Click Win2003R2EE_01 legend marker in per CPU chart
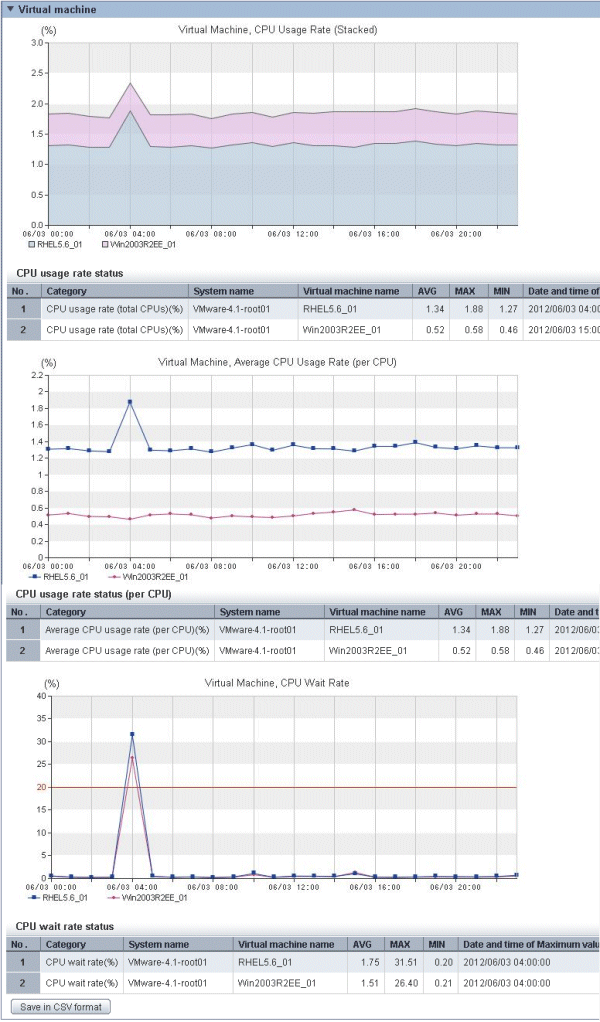600x1022 pixels. [x=113, y=577]
